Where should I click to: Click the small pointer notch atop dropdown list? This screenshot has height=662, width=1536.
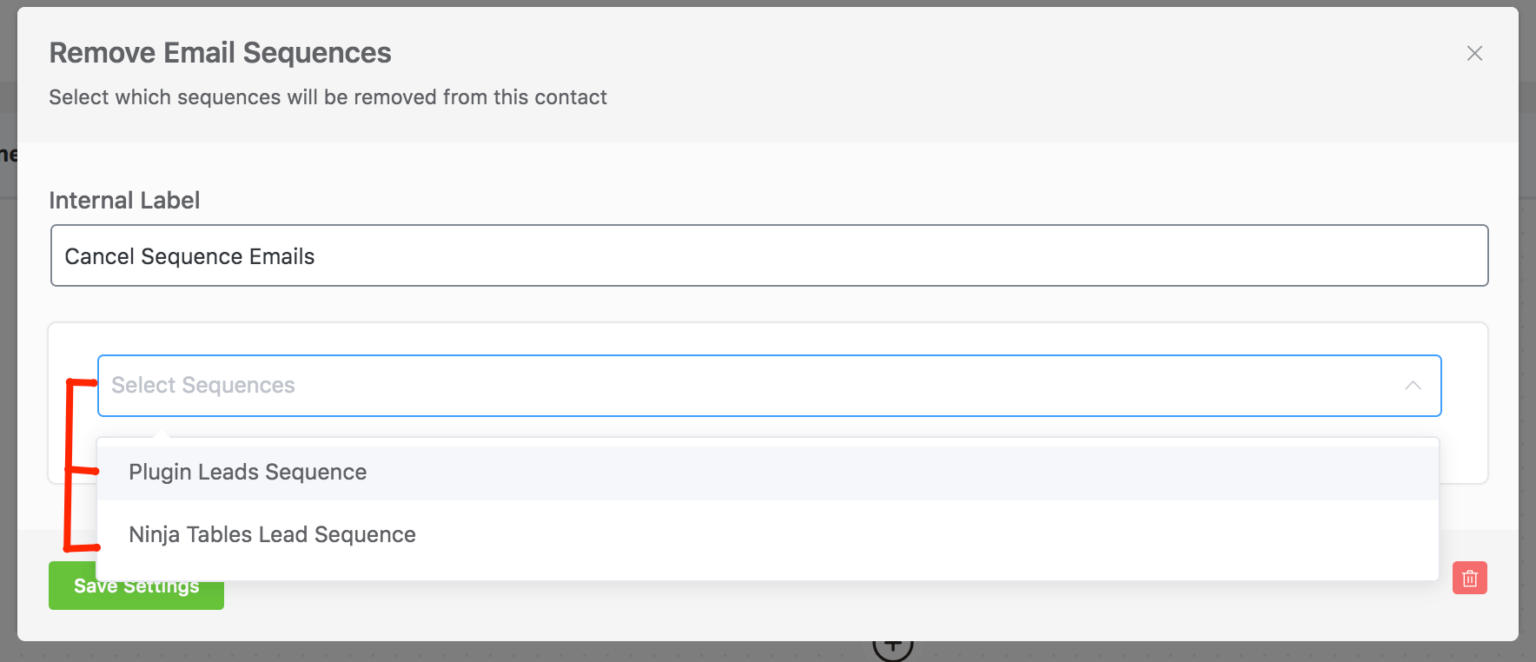pos(160,434)
